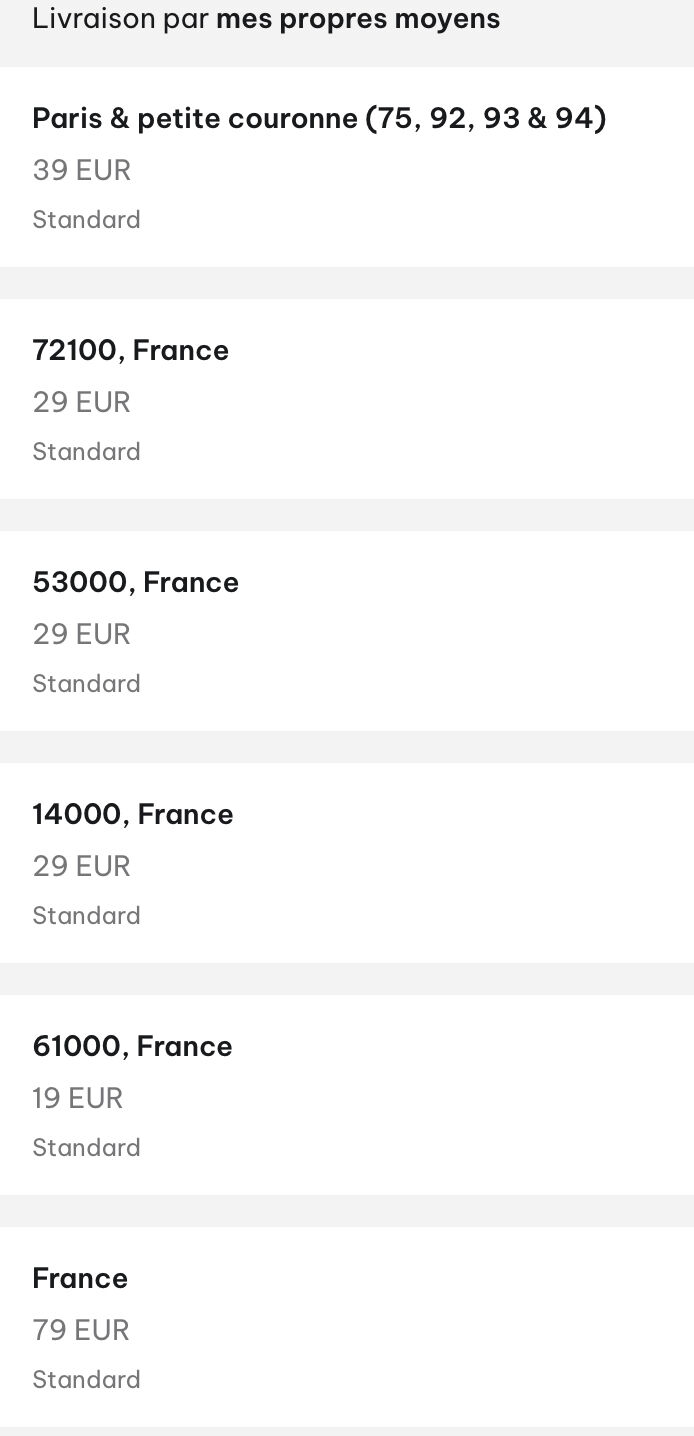
Task: Click the 79 EUR price label
Action: (81, 1330)
